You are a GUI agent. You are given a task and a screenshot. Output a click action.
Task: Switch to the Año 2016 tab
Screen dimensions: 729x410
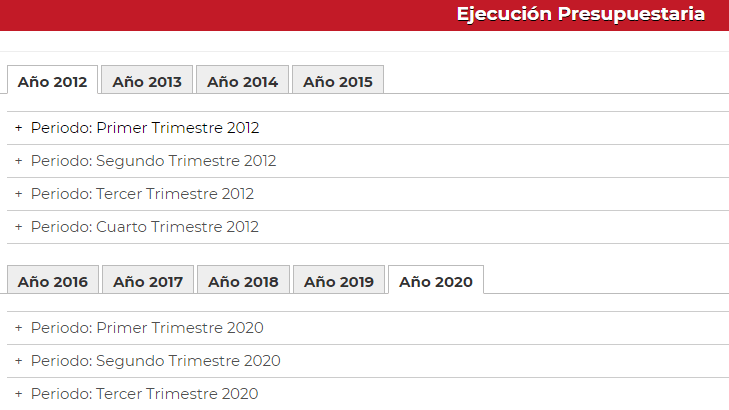[53, 280]
